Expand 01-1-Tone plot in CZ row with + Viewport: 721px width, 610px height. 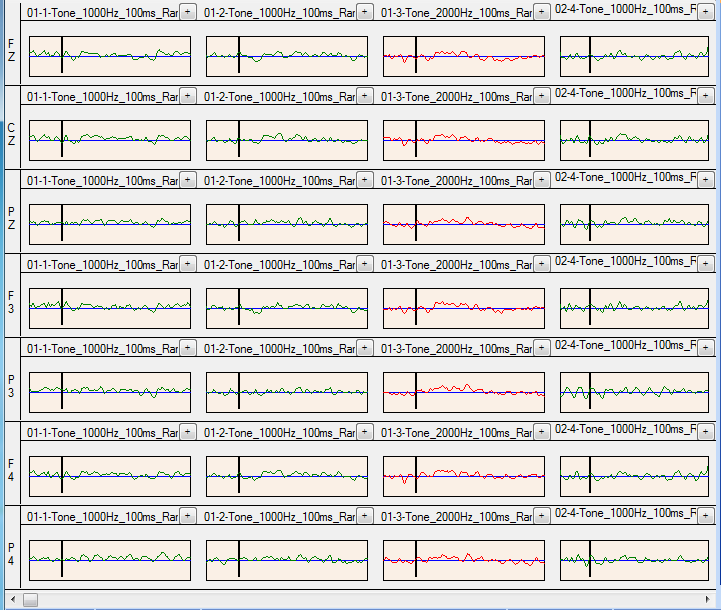coord(188,96)
